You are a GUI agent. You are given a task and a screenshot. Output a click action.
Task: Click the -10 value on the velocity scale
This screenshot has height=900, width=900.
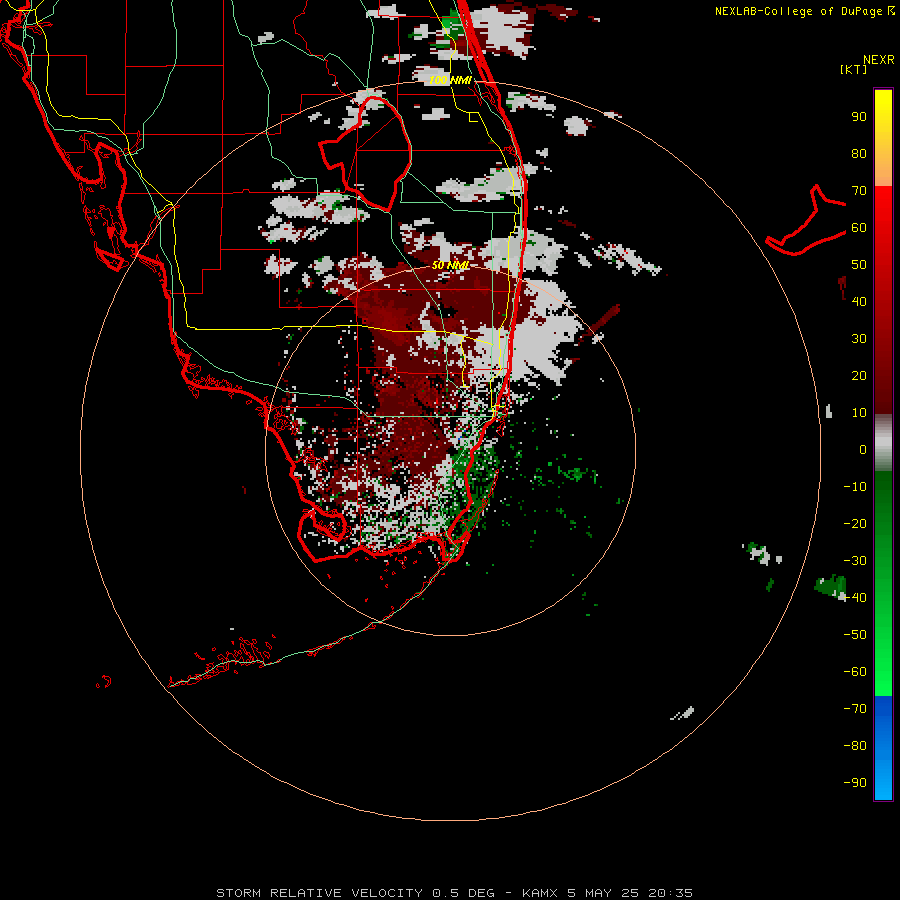click(x=855, y=487)
